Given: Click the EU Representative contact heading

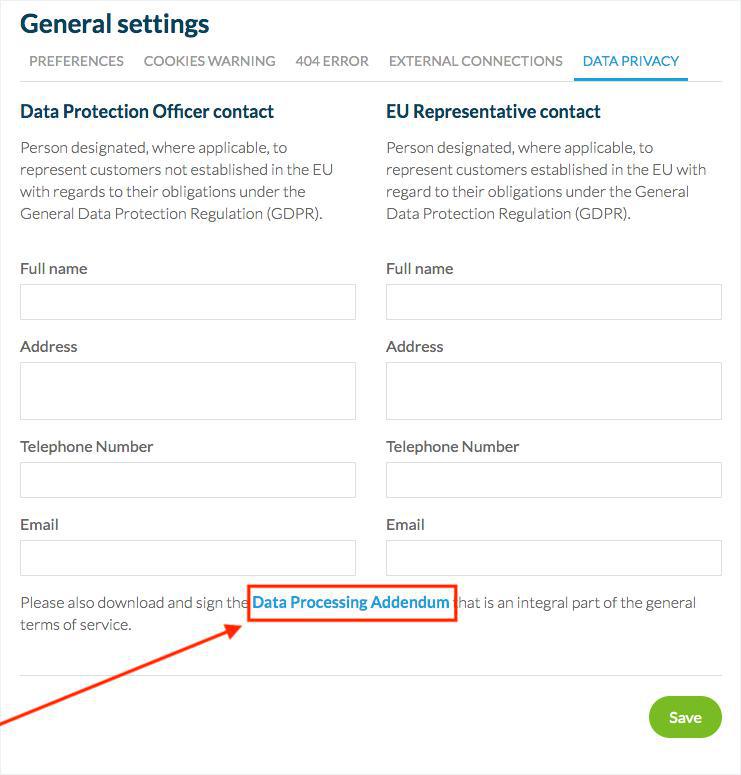Looking at the screenshot, I should tap(493, 112).
